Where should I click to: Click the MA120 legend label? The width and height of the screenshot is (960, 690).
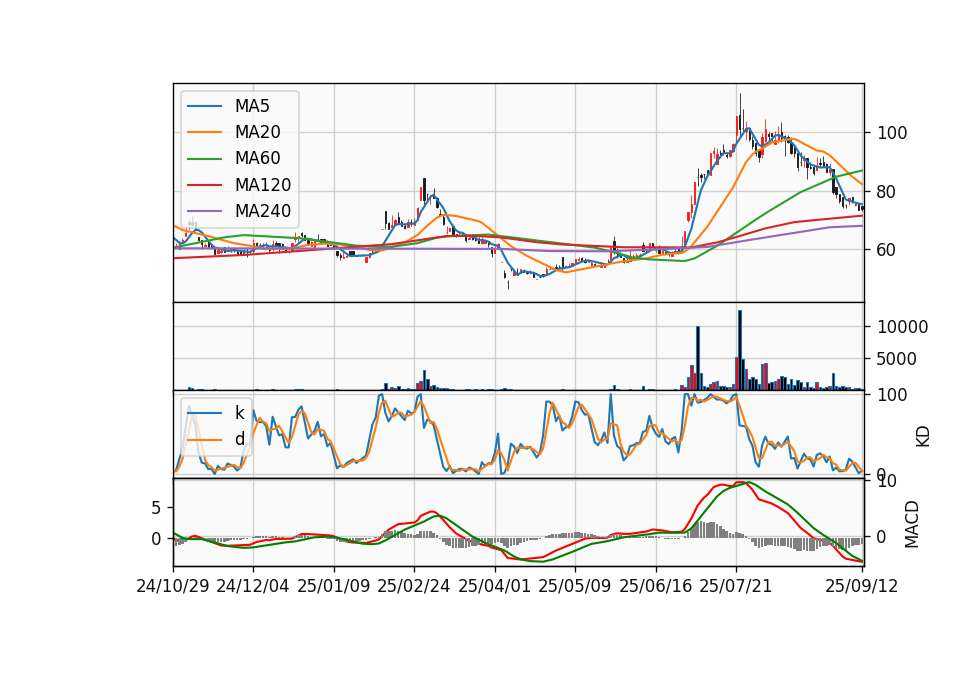(x=263, y=185)
